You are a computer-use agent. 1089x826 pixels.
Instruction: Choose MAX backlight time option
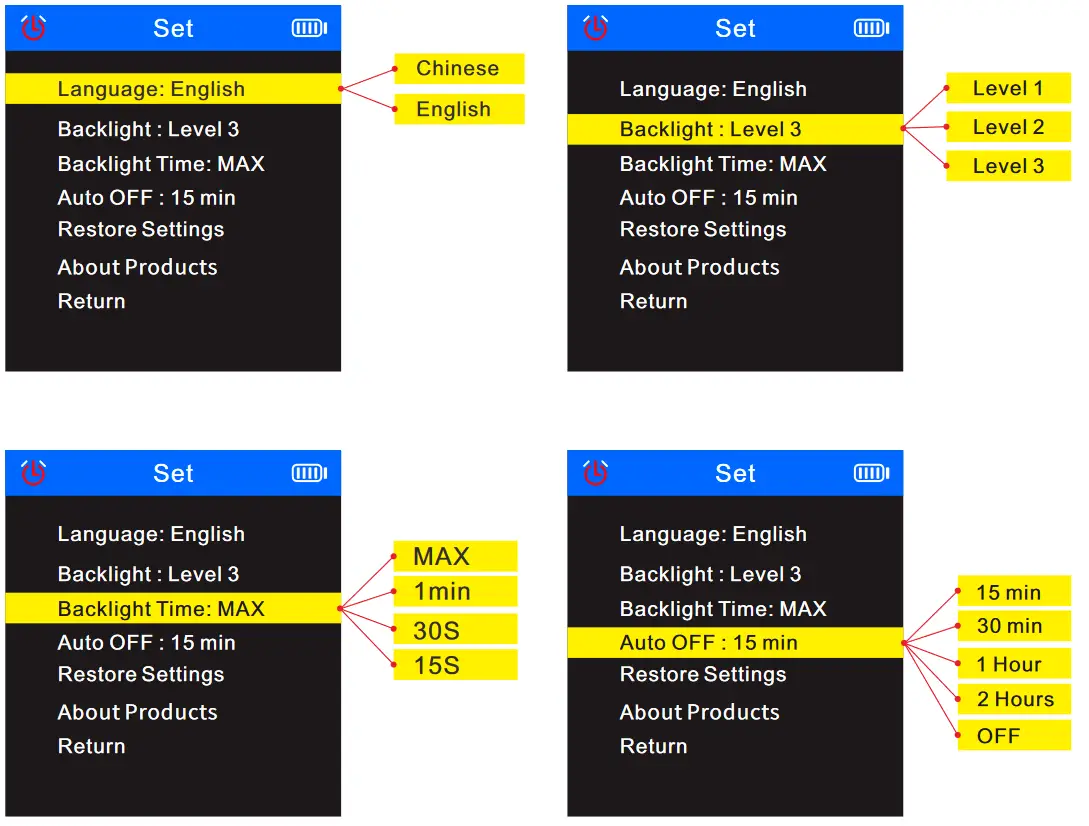click(456, 556)
